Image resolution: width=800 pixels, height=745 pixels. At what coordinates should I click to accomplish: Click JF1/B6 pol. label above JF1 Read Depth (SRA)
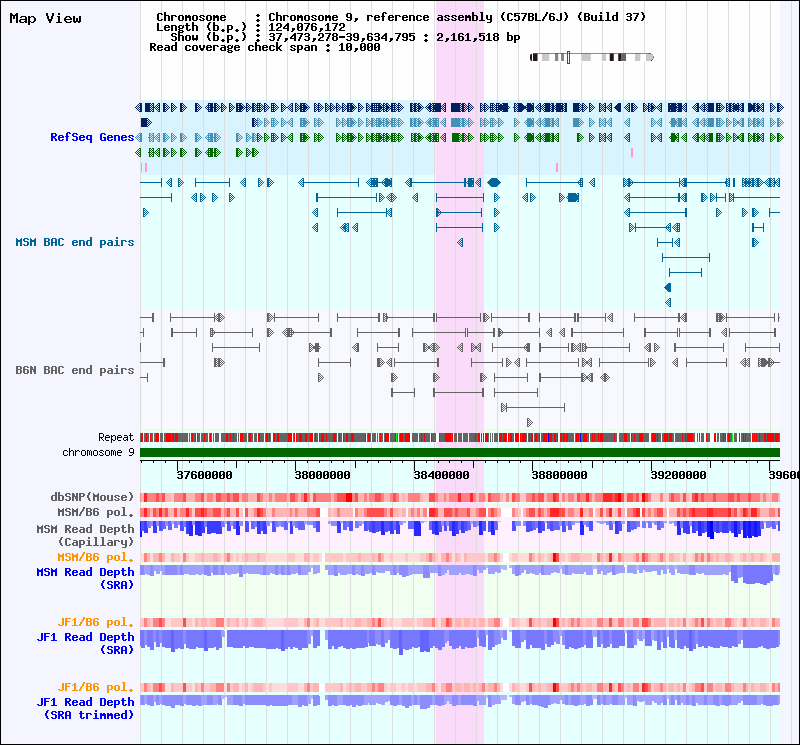[95, 622]
